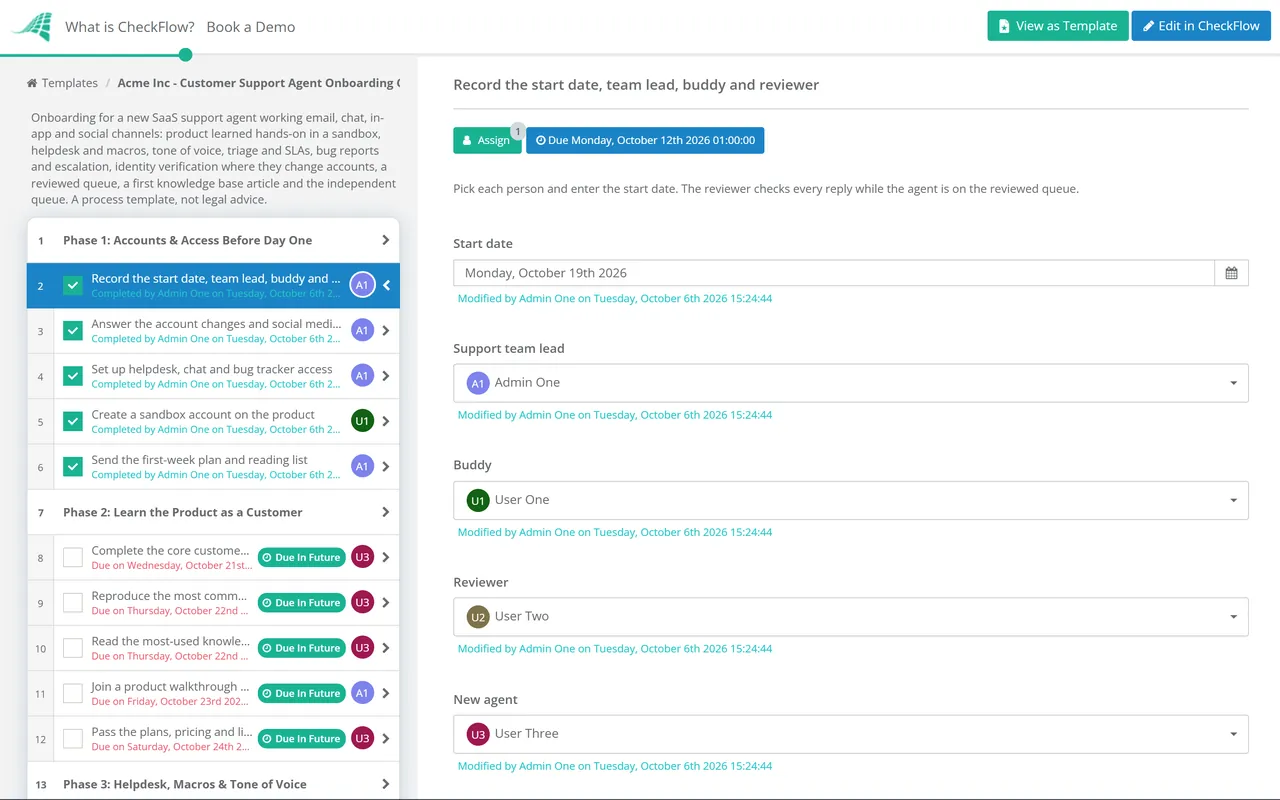
Task: Open the Book a Demo menu item
Action: (251, 27)
